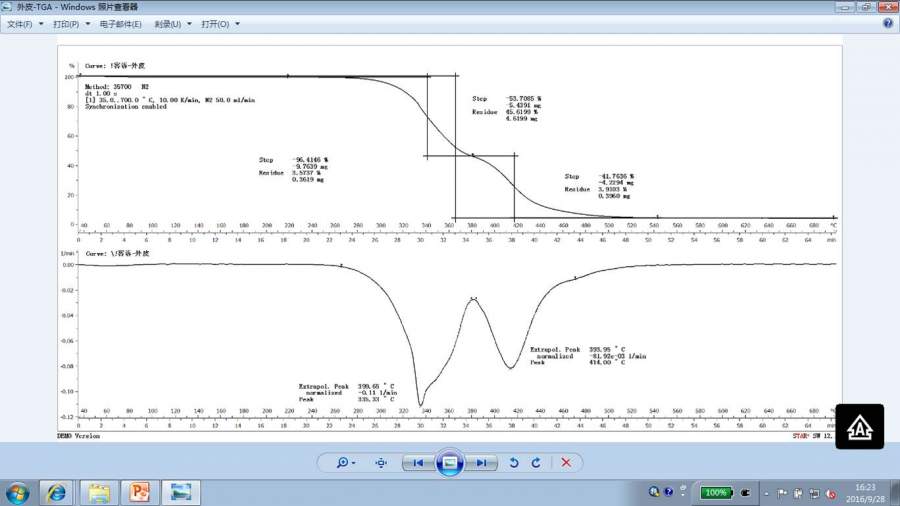Go to the previous picture
900x506 pixels.
[x=418, y=462]
